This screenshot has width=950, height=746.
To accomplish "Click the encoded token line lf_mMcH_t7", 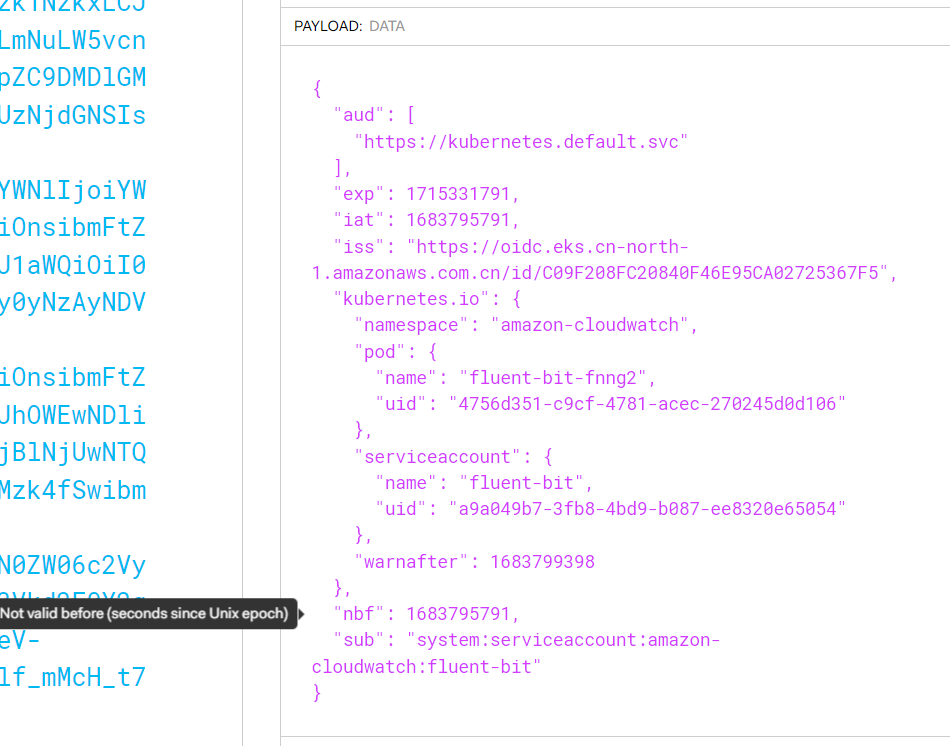I will point(73,677).
